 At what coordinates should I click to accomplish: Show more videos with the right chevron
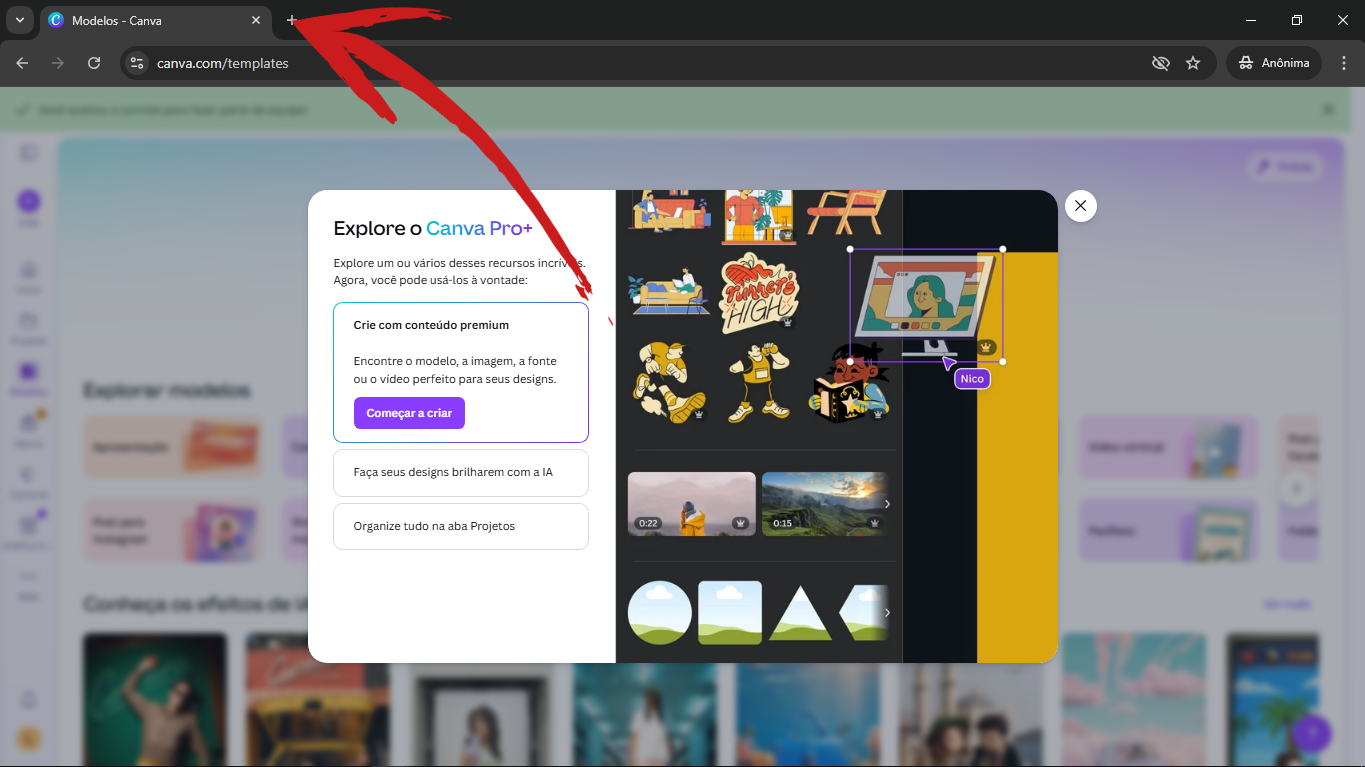[x=887, y=504]
